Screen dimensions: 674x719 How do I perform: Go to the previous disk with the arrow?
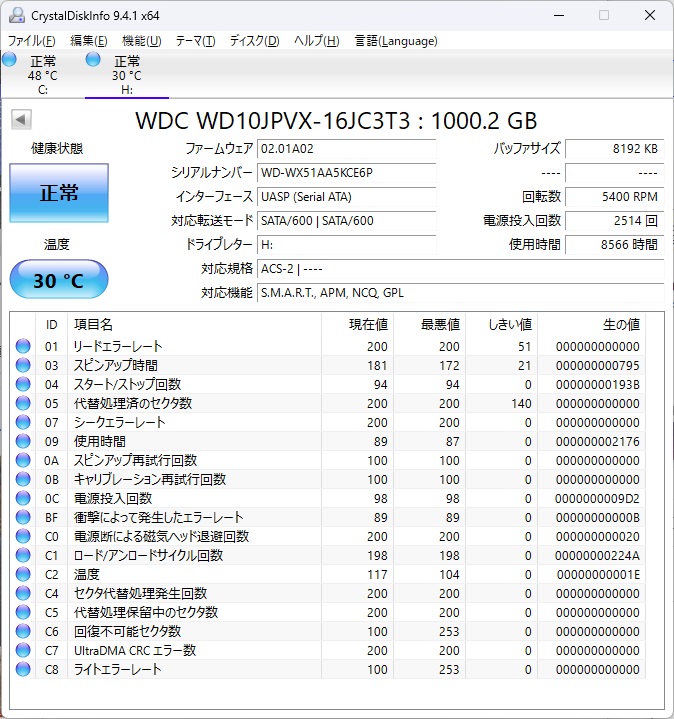pos(21,120)
